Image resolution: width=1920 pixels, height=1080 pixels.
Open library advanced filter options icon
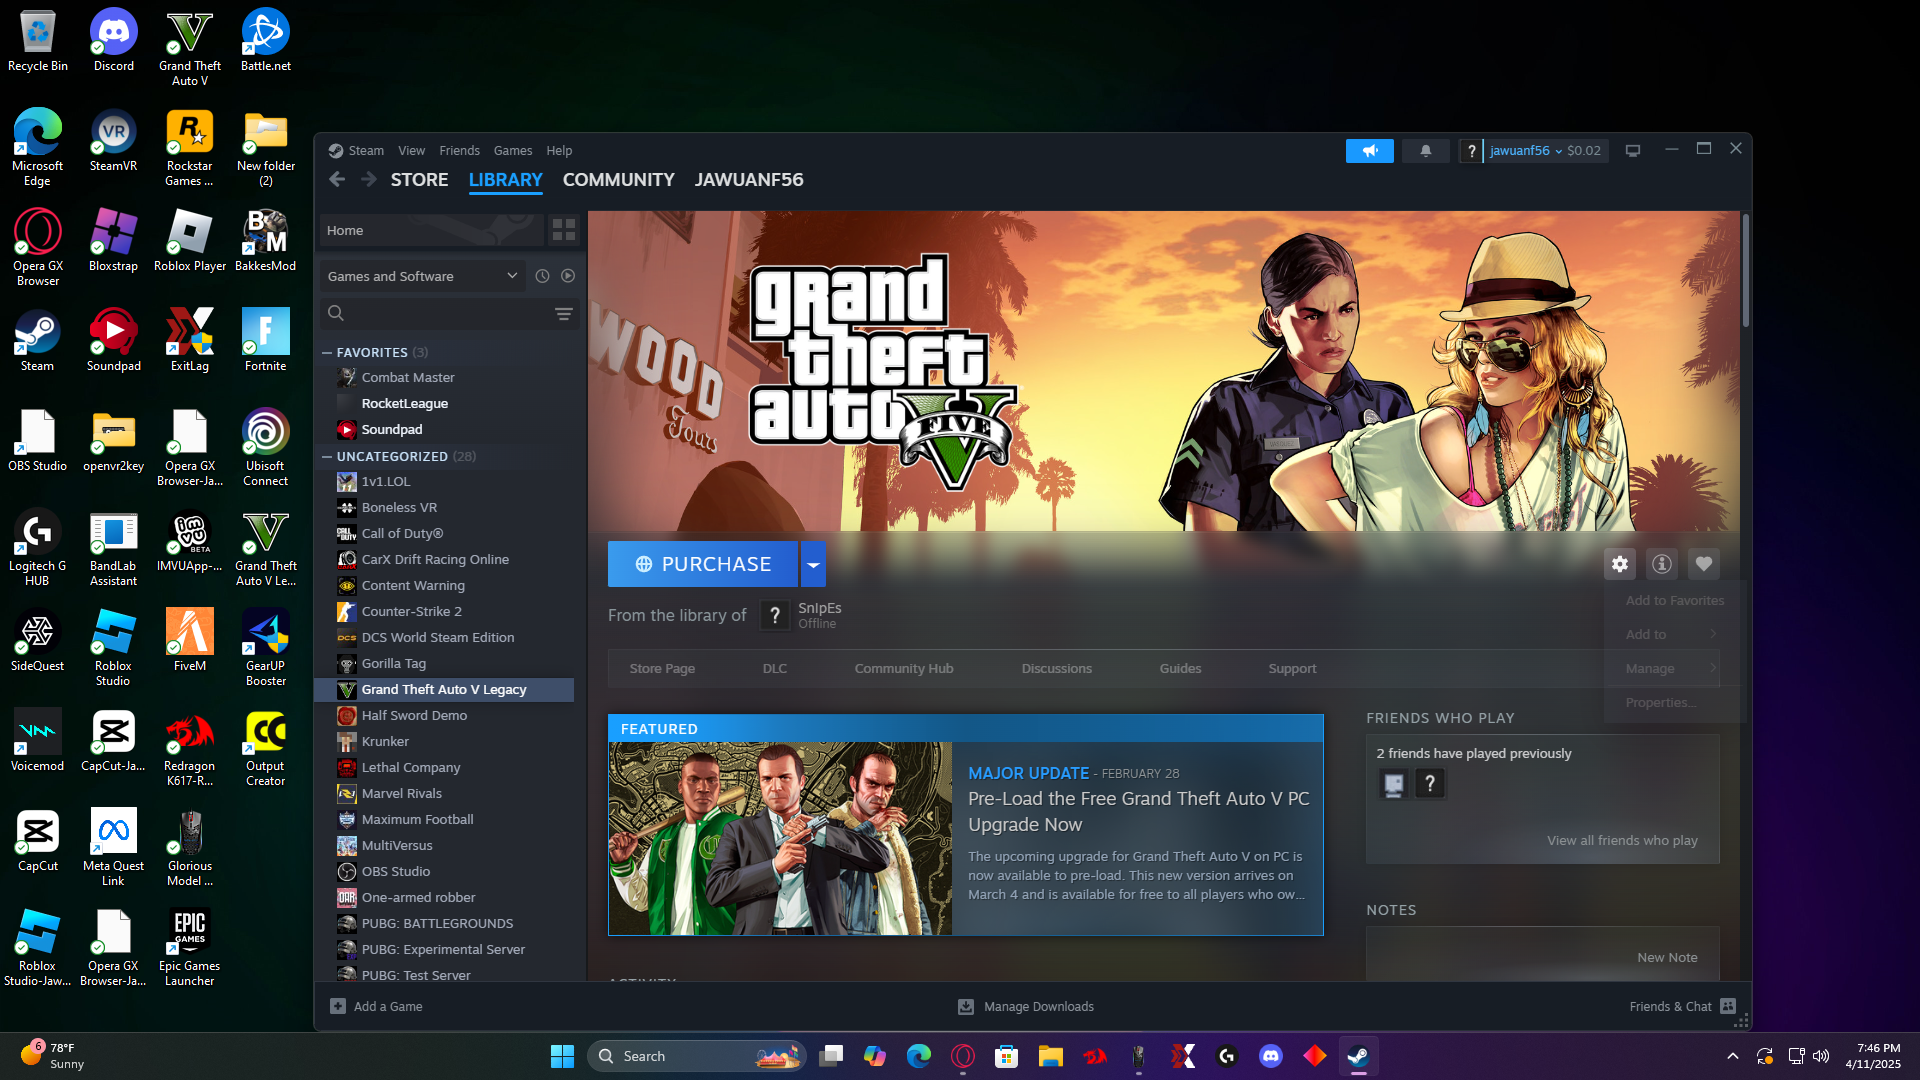[x=564, y=314]
